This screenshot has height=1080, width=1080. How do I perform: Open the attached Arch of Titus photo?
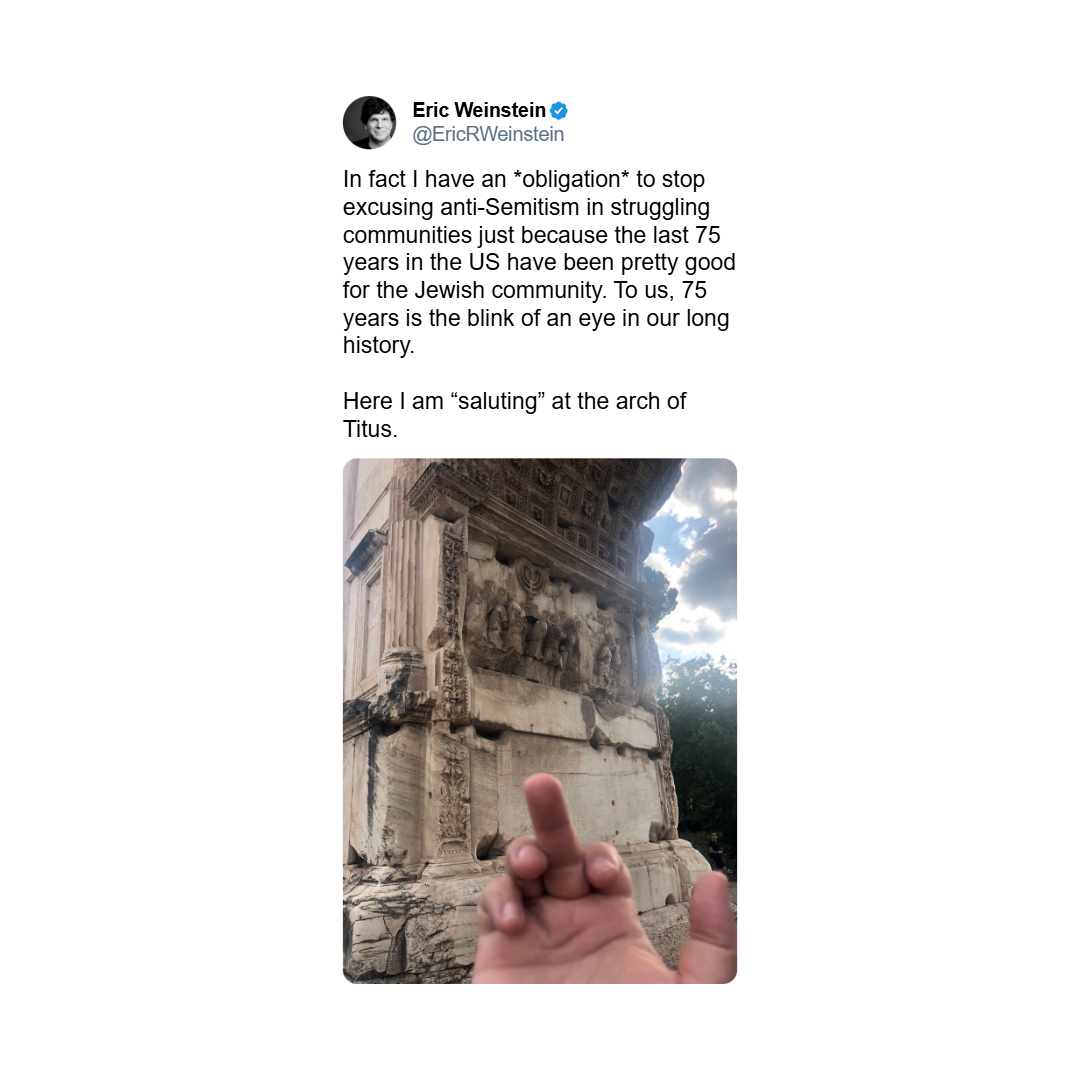click(540, 720)
